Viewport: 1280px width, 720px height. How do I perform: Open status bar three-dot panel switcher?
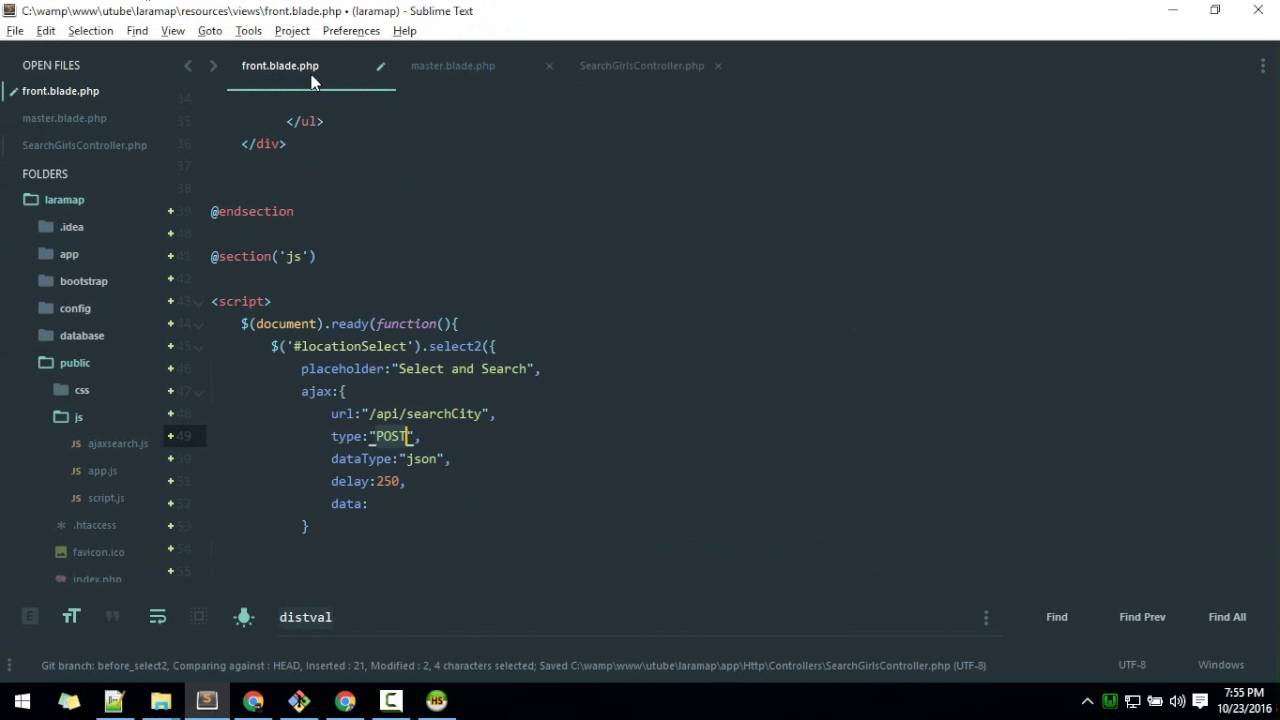[x=10, y=665]
